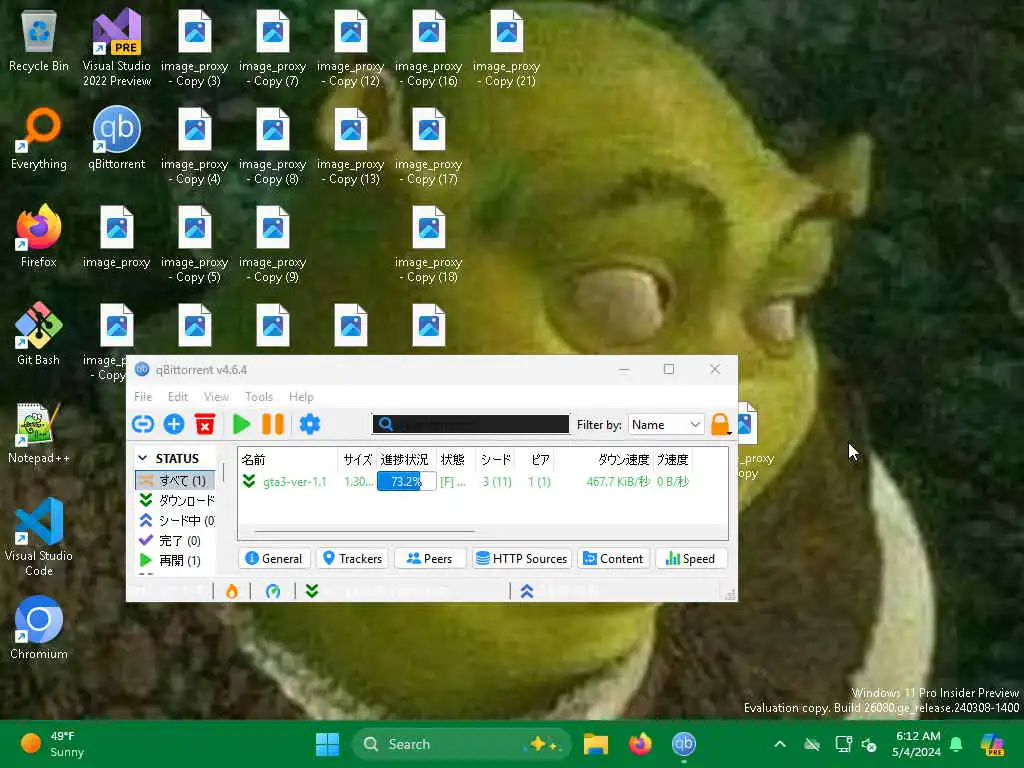Click the search magnifier in filter box
This screenshot has width=1024, height=768.
(x=386, y=424)
